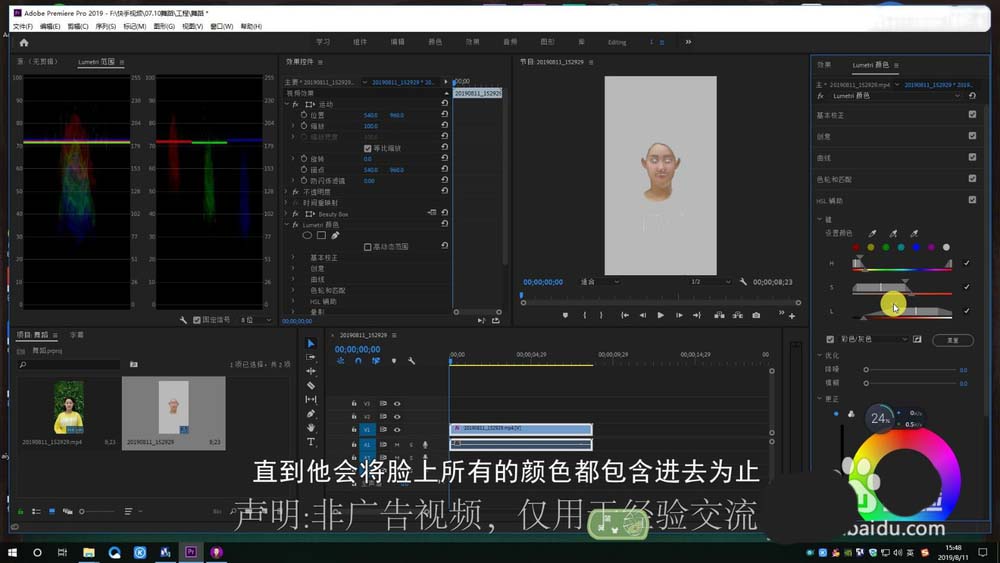The image size is (1000, 563).
Task: Toggle timeline snap magnet icon
Action: point(358,361)
